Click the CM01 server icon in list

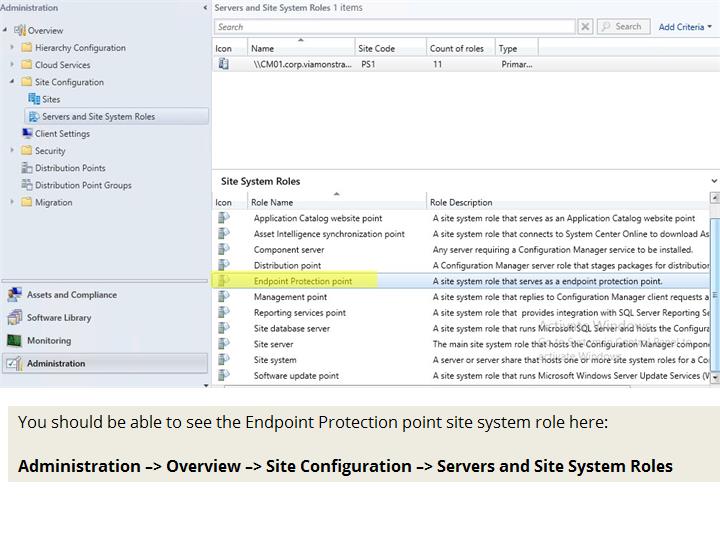coord(224,64)
